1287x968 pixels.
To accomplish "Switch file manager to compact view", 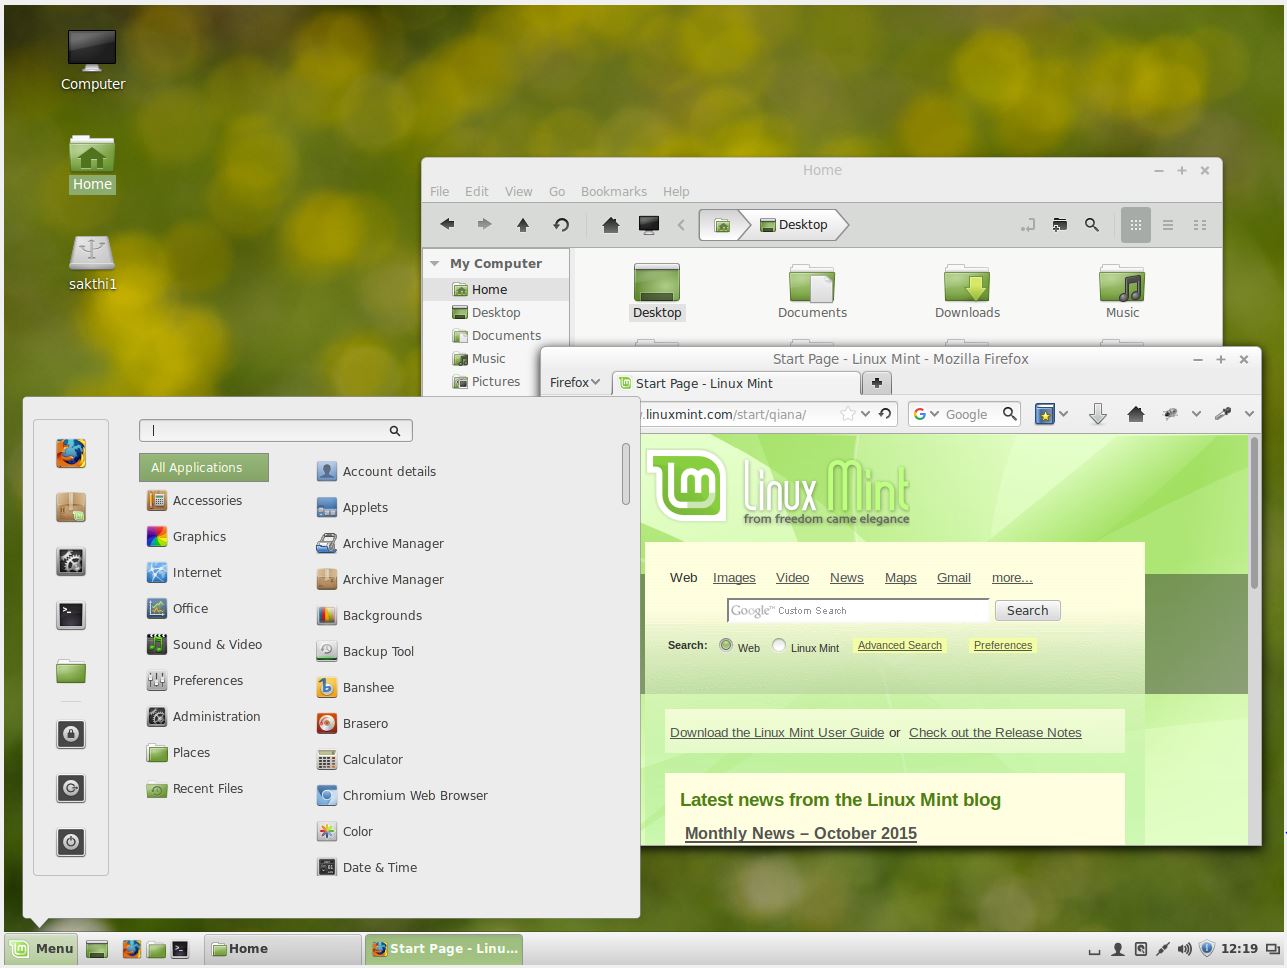I will pos(1200,225).
